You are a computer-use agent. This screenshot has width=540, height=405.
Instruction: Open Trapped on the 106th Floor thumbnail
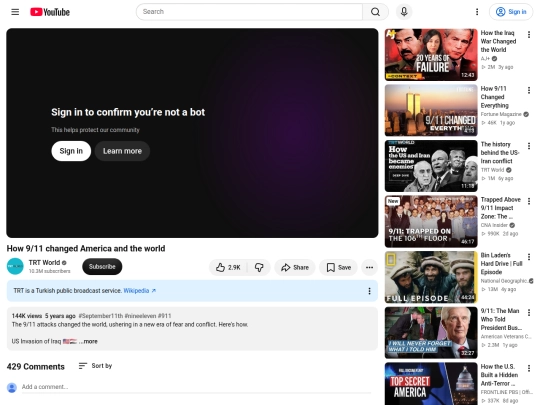pos(431,221)
